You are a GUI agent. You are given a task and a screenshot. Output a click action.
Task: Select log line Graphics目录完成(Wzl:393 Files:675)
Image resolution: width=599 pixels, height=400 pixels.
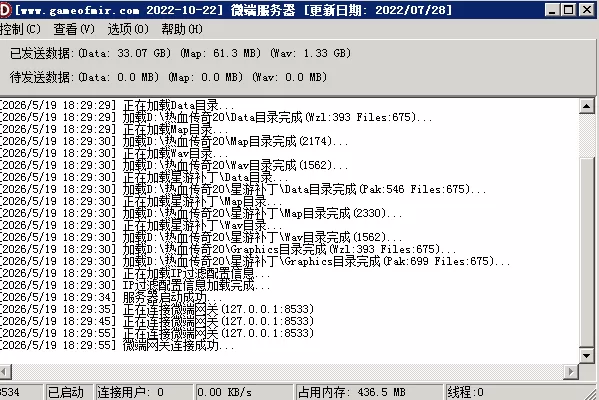(228, 249)
